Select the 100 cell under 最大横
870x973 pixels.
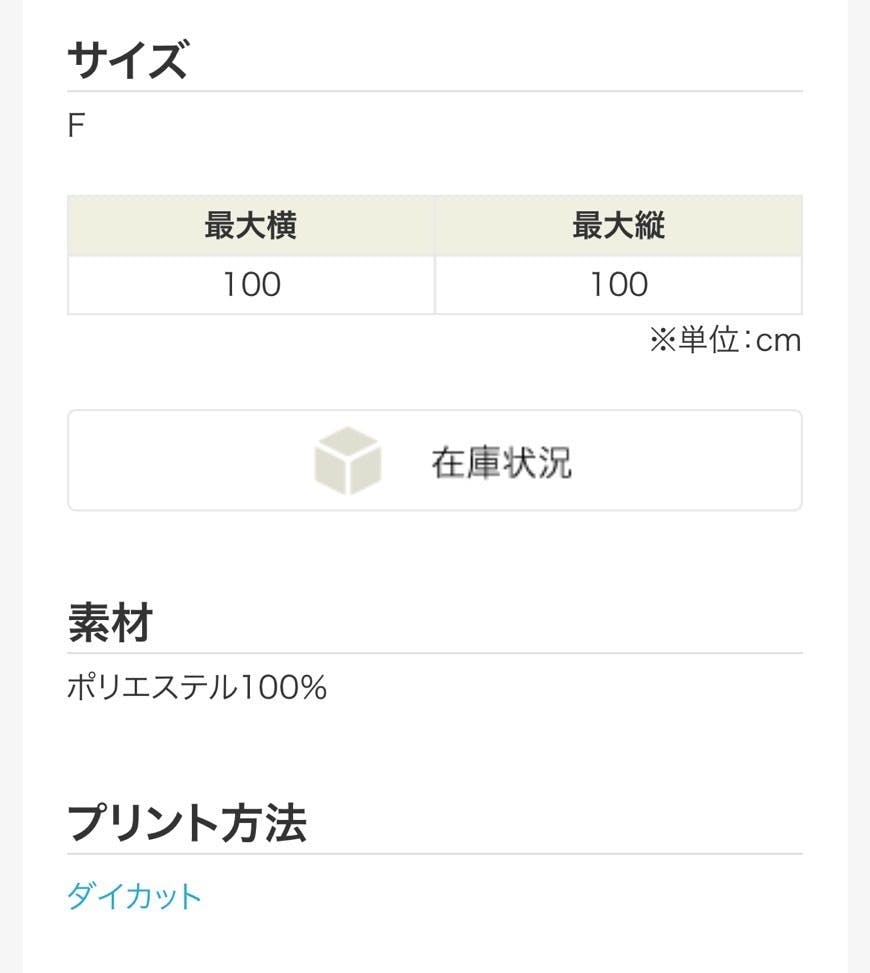point(251,285)
